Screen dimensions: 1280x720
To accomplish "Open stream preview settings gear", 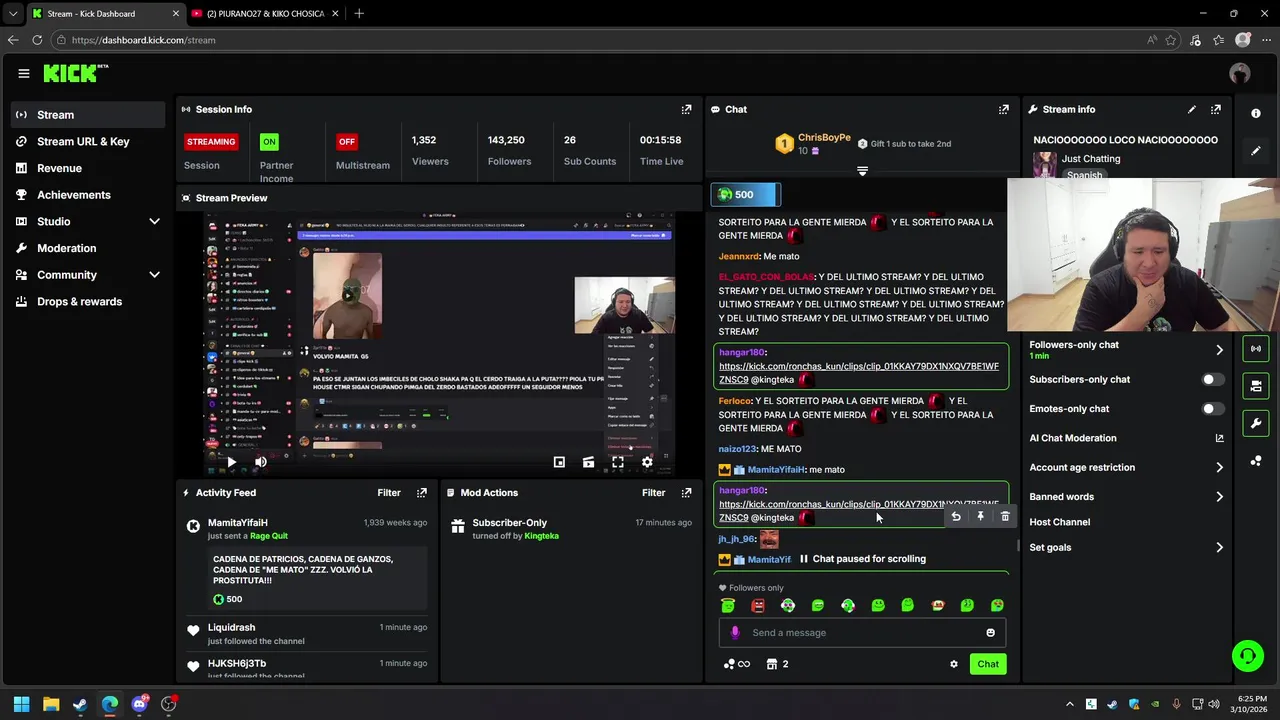I will click(x=647, y=462).
